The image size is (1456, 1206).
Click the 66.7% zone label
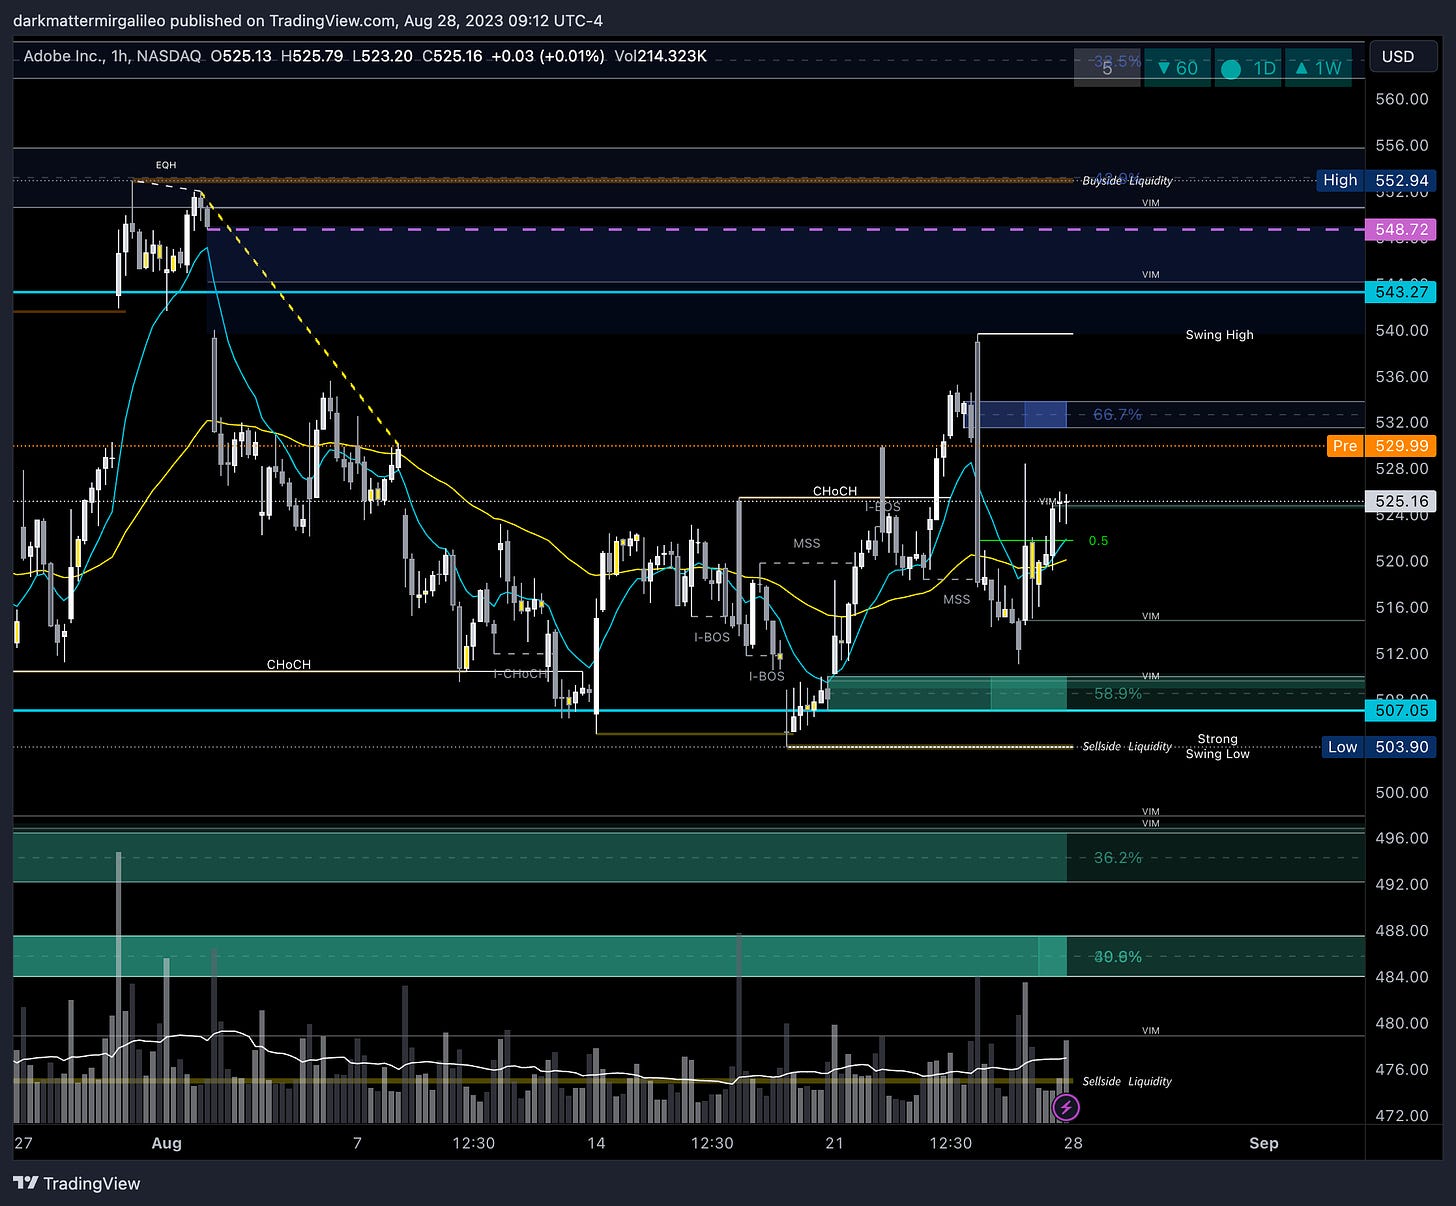click(1117, 414)
